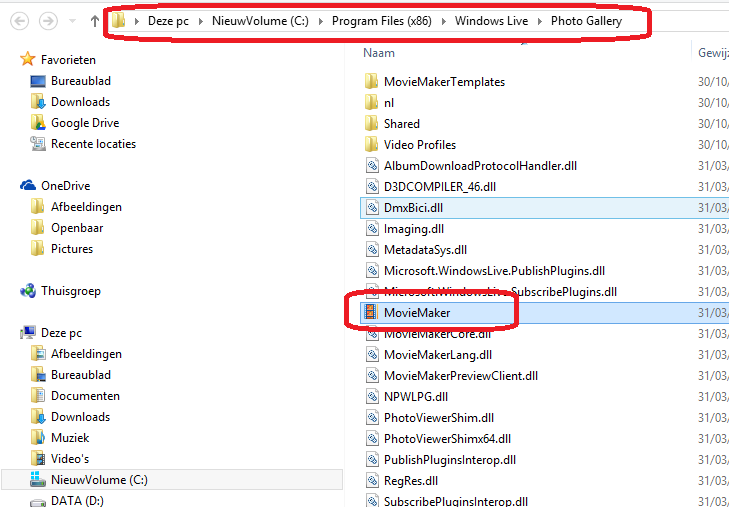Select Imaging.dll file
Screen dimensions: 729x507
point(414,229)
